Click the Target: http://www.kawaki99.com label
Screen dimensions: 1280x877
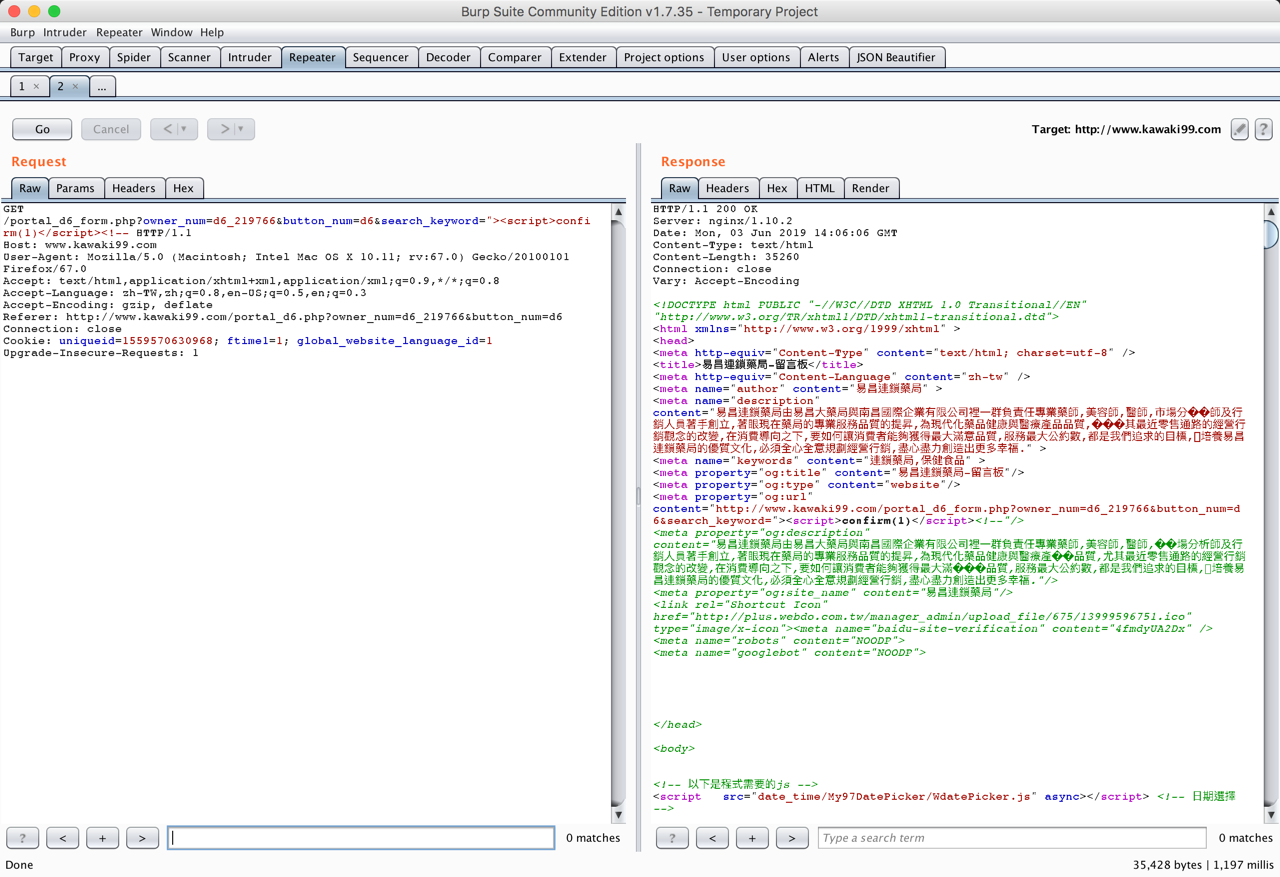tap(1126, 129)
